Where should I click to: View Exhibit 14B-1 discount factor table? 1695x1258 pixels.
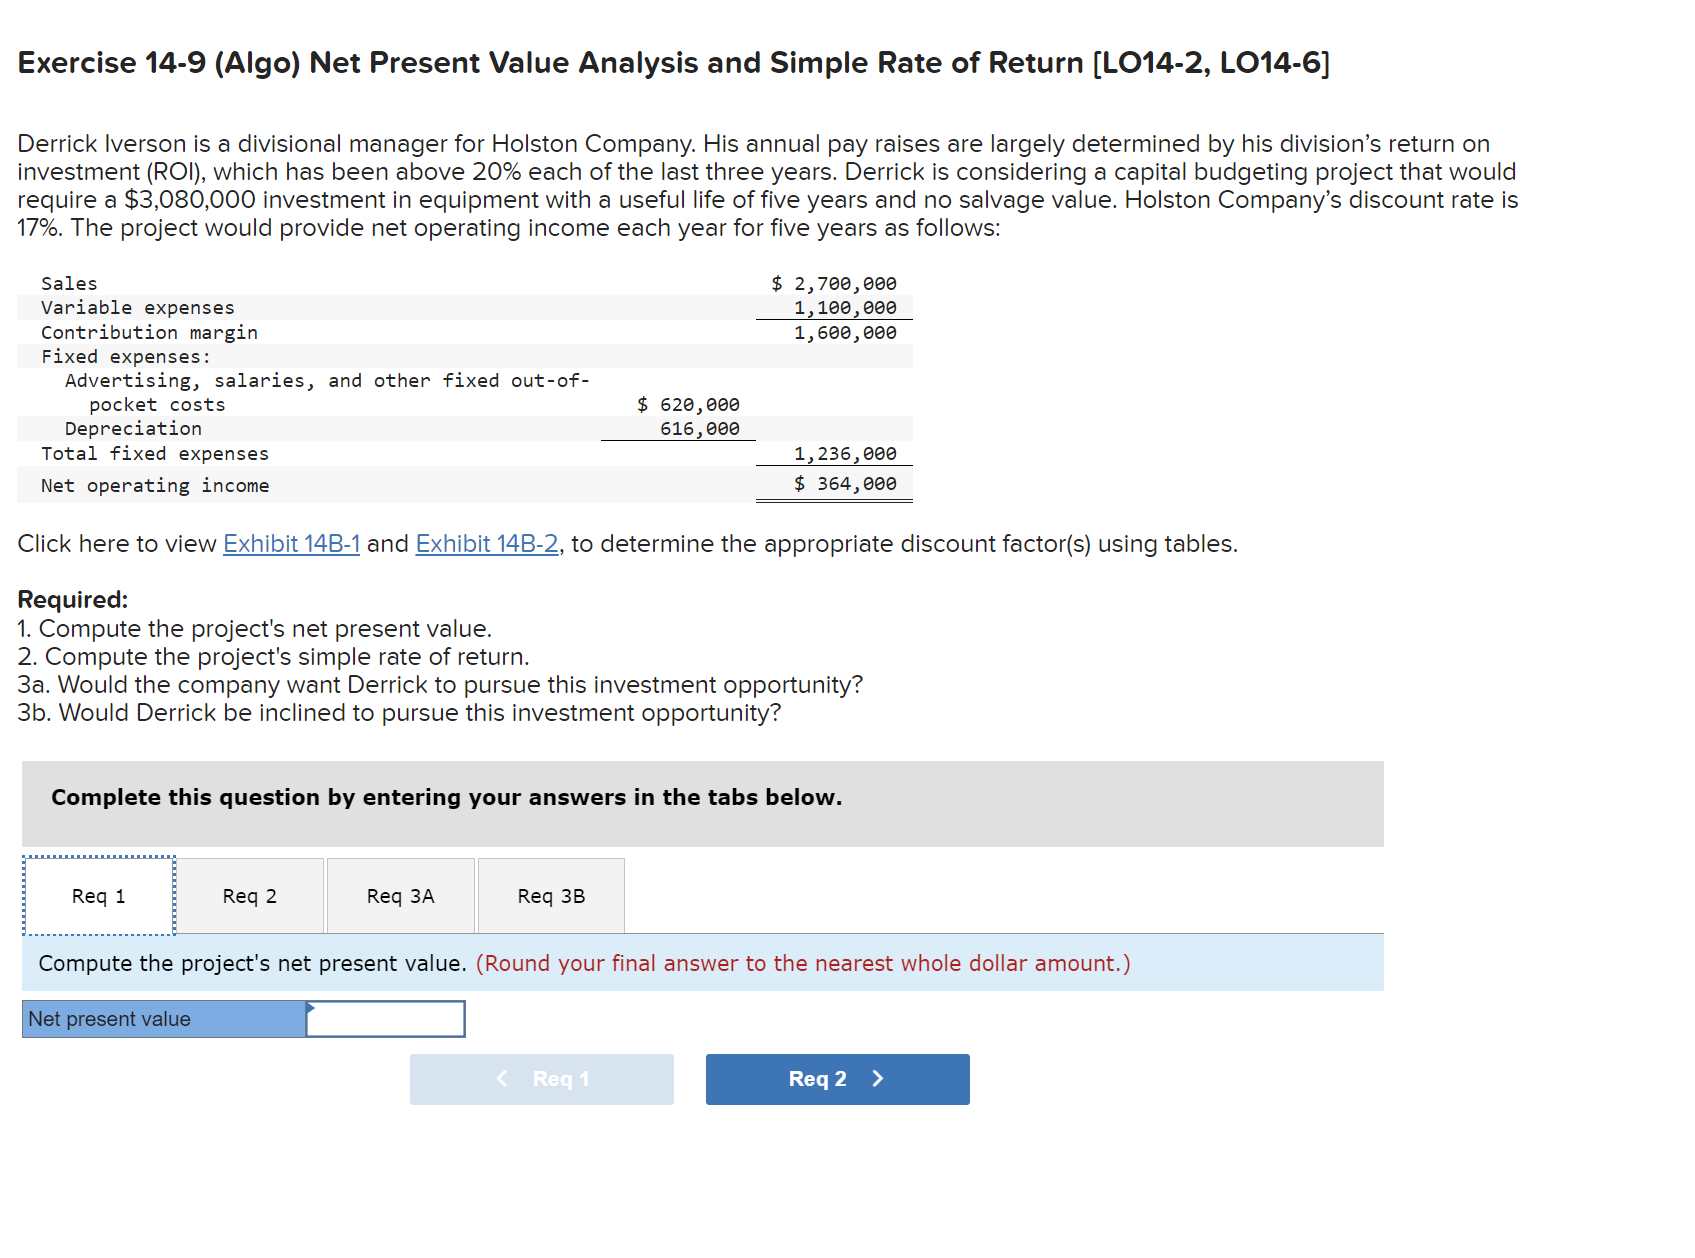[x=290, y=544]
